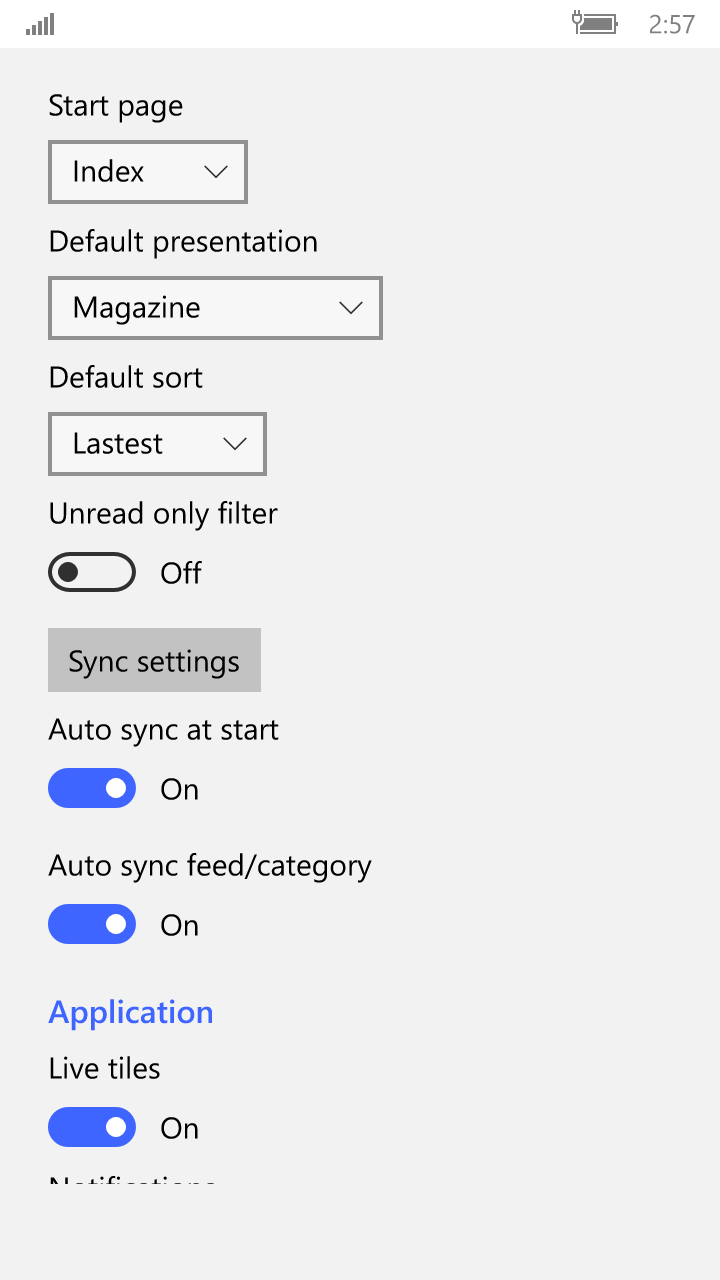Click the Default presentation label
The height and width of the screenshot is (1280, 720).
tap(183, 242)
